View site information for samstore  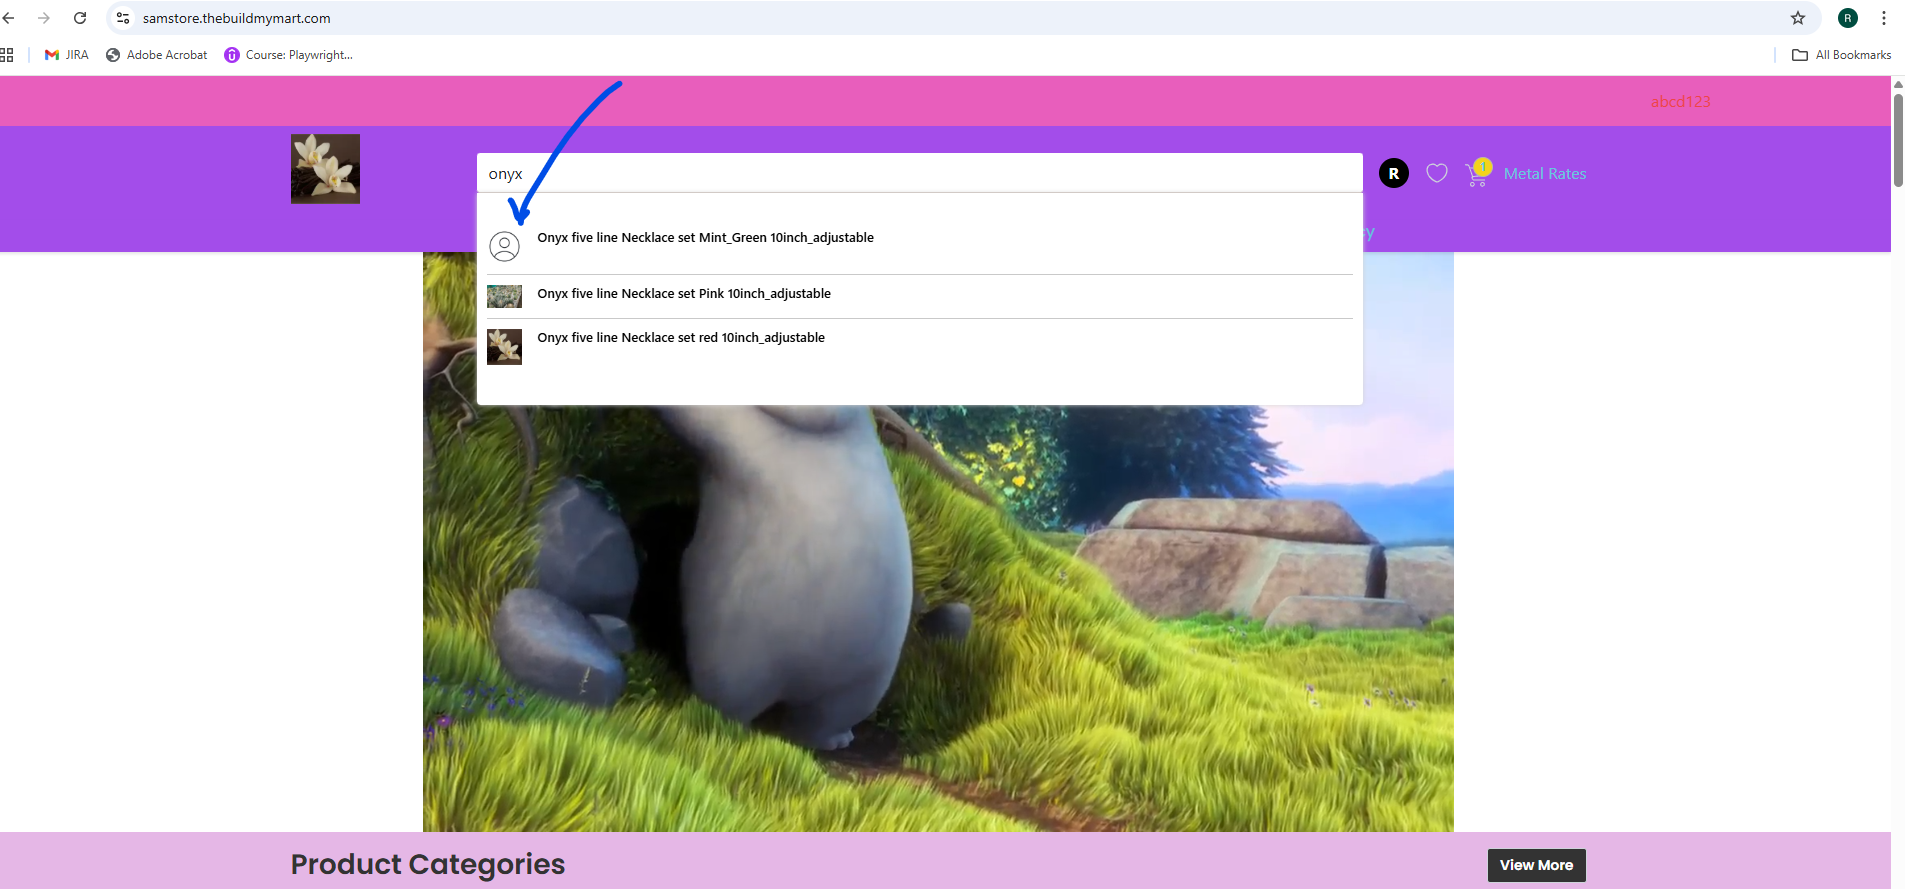pos(123,18)
